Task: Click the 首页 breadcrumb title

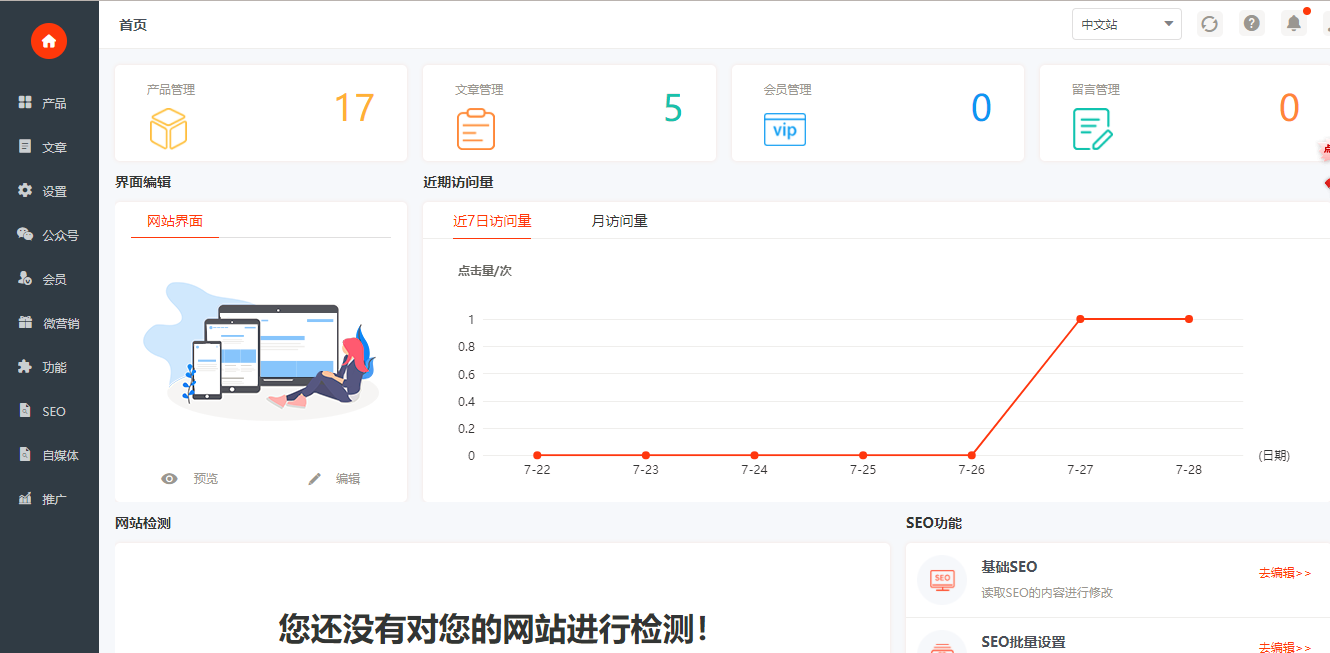Action: (x=133, y=25)
